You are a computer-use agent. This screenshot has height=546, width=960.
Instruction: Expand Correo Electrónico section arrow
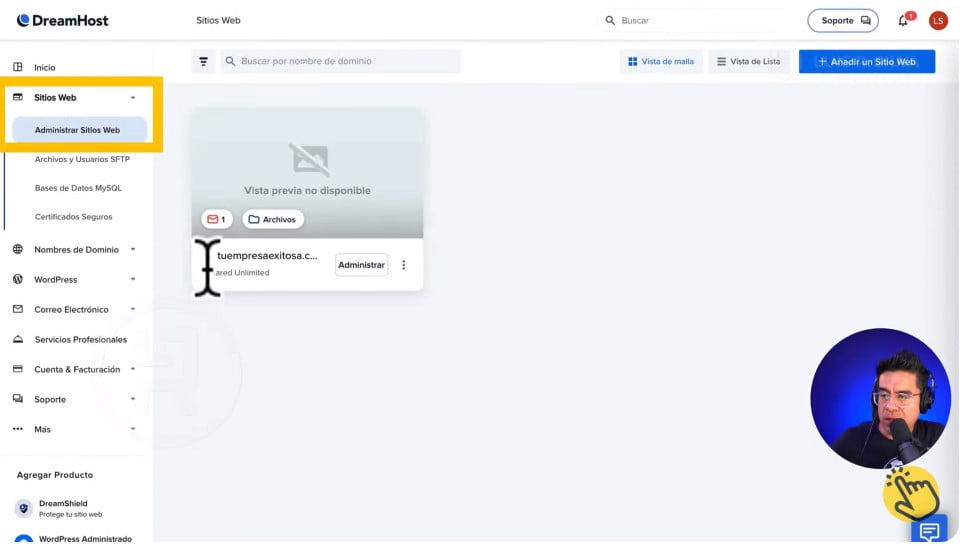coord(133,309)
